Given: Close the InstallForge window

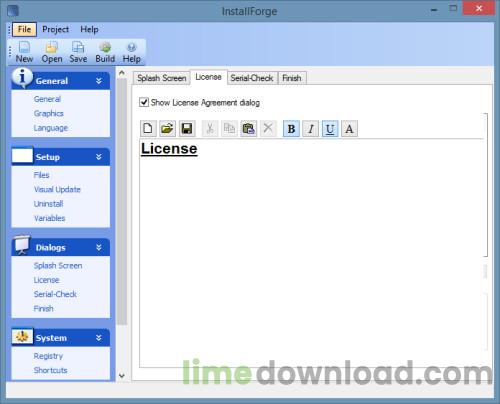Looking at the screenshot, I should click(479, 9).
